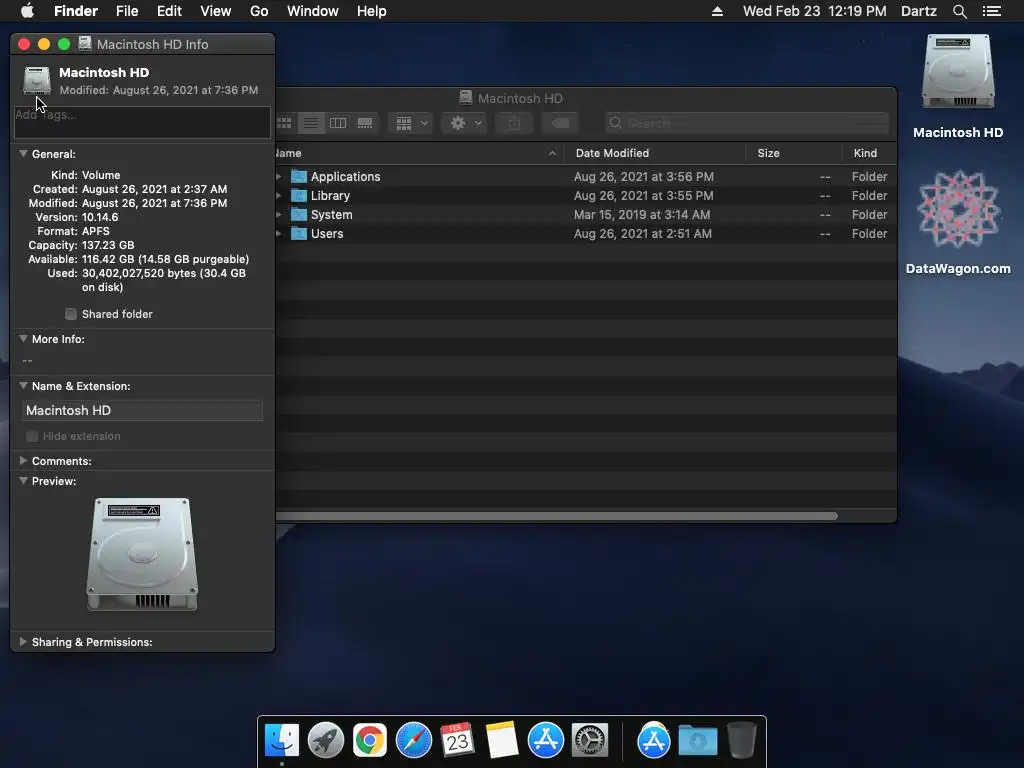Switch Finder window to gallery view

pos(364,123)
